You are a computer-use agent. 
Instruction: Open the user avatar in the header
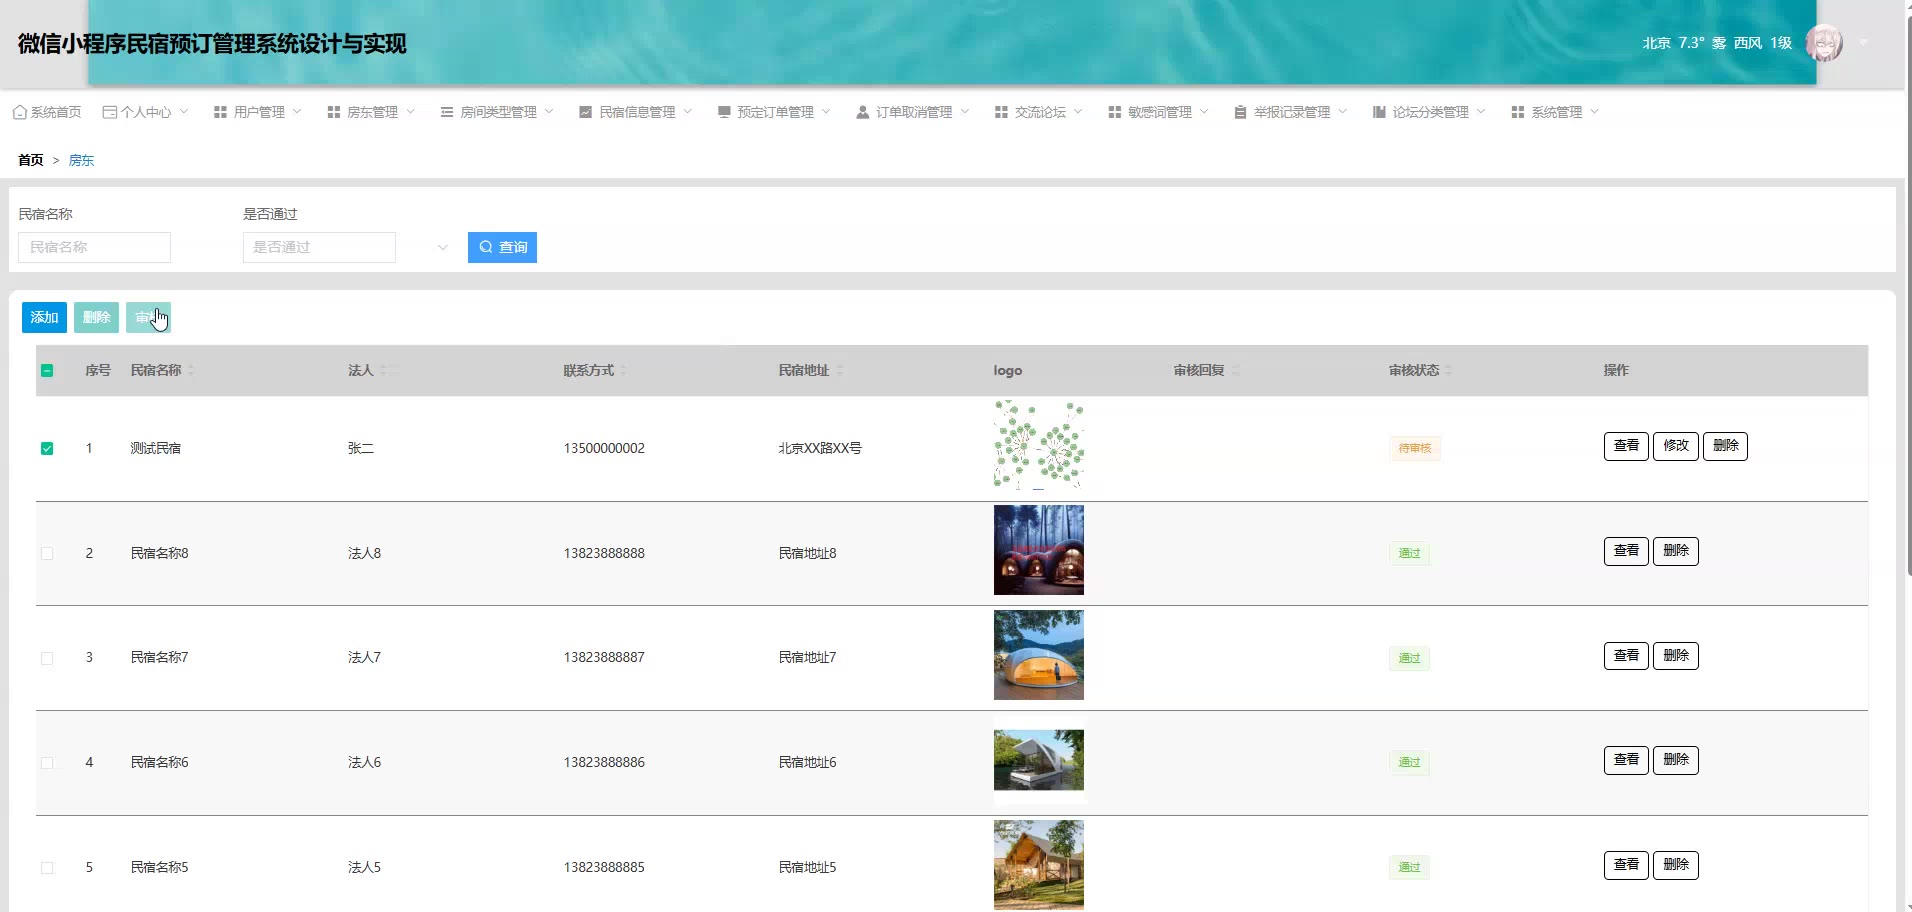tap(1824, 43)
